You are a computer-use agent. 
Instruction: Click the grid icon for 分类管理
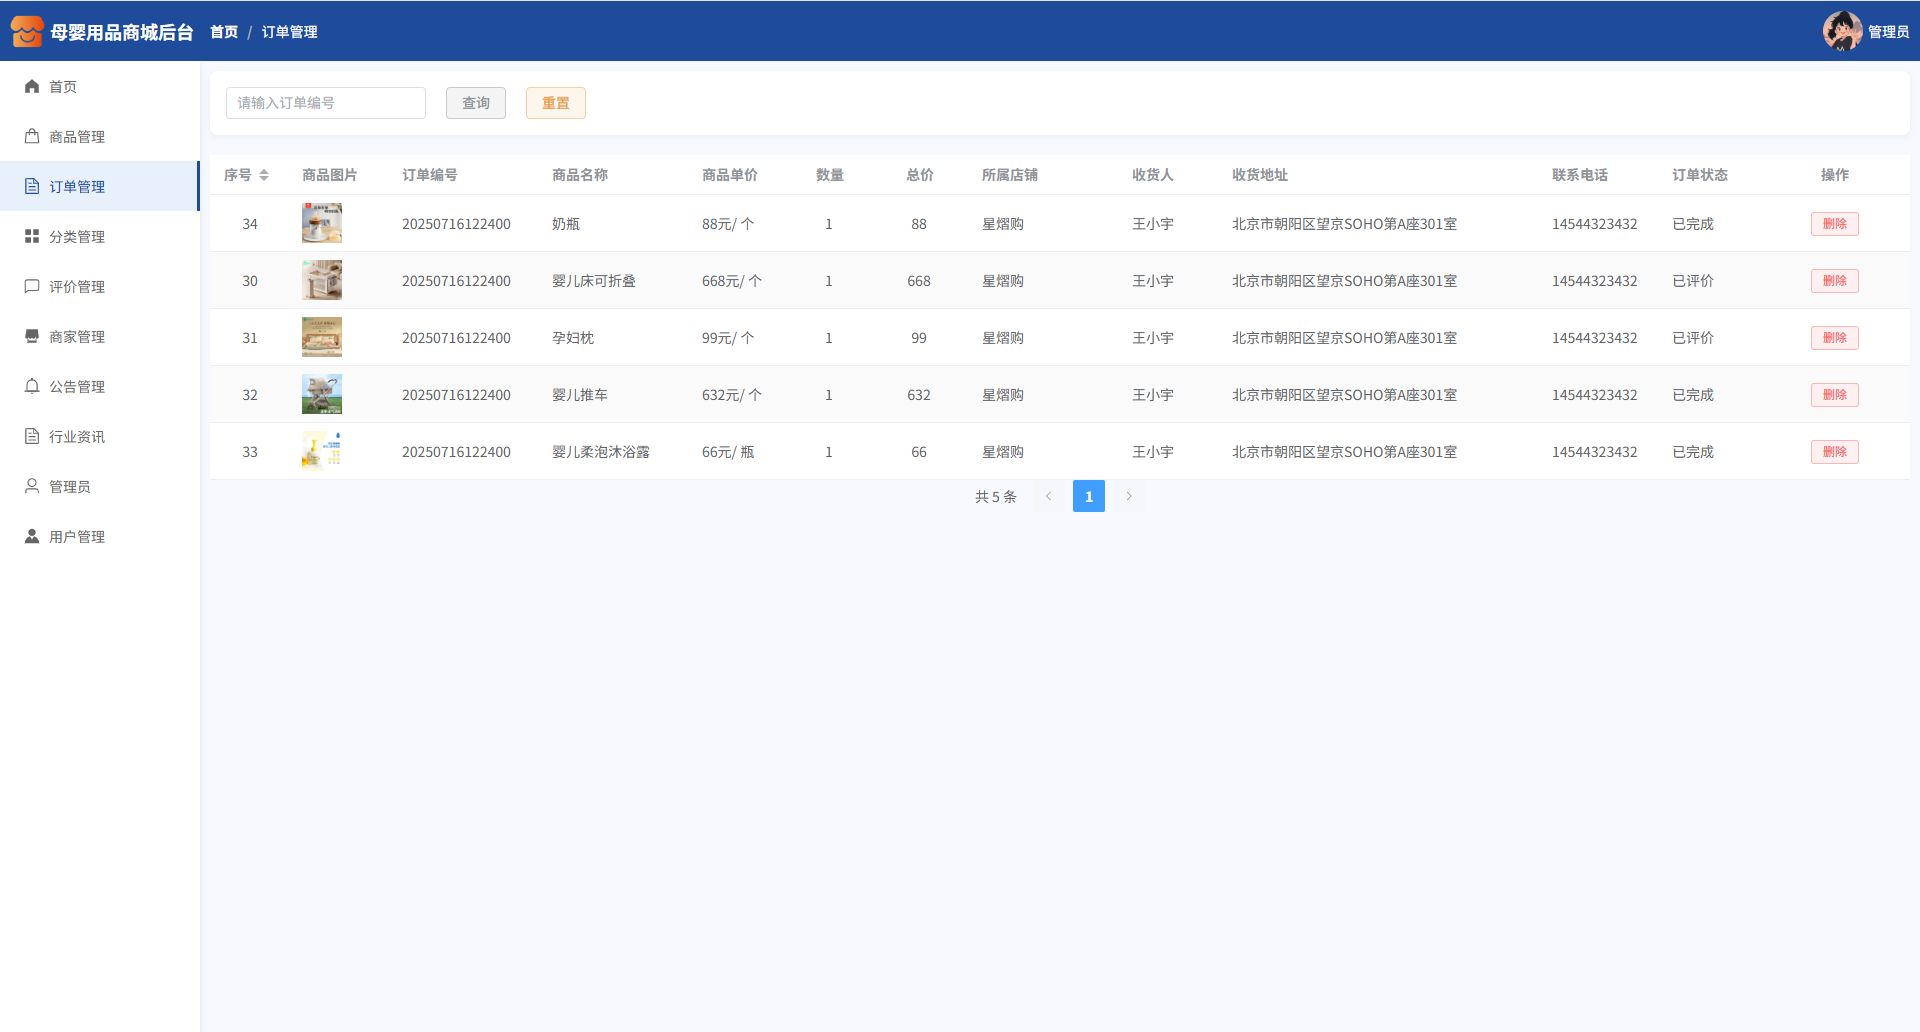[32, 237]
